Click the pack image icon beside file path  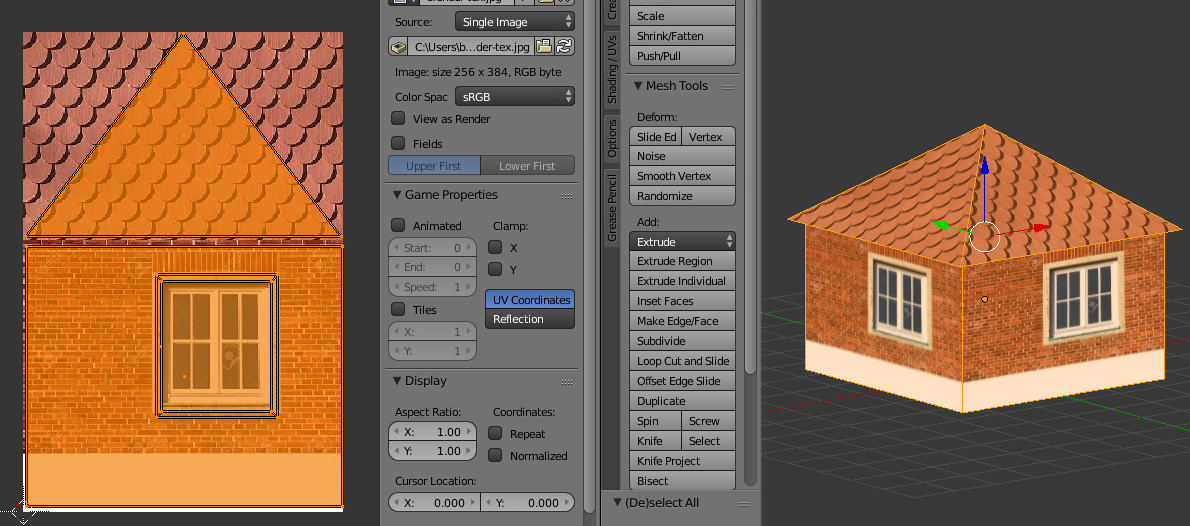pyautogui.click(x=398, y=47)
